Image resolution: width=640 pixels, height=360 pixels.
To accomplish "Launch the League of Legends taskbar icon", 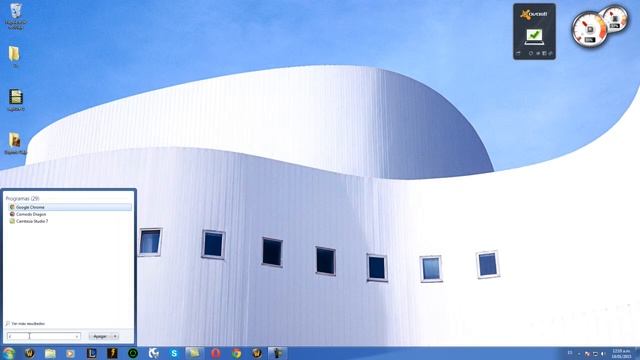I will coord(91,353).
